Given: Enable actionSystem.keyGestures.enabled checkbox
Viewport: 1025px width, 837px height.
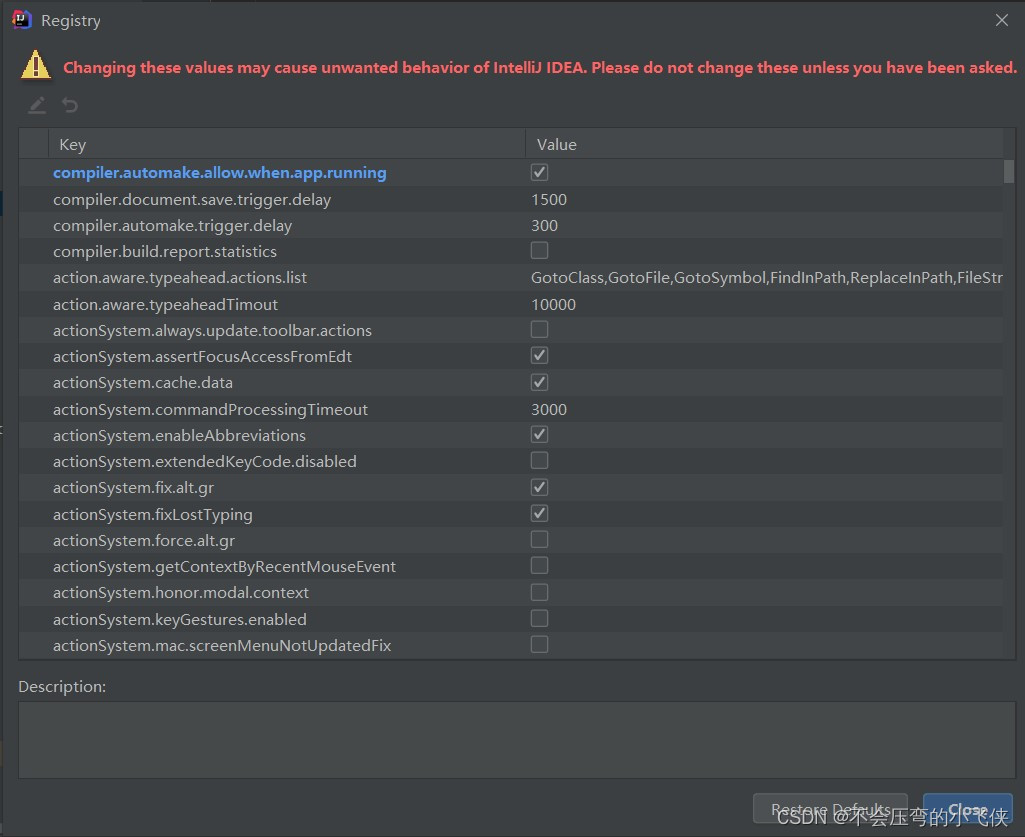Looking at the screenshot, I should coord(539,618).
